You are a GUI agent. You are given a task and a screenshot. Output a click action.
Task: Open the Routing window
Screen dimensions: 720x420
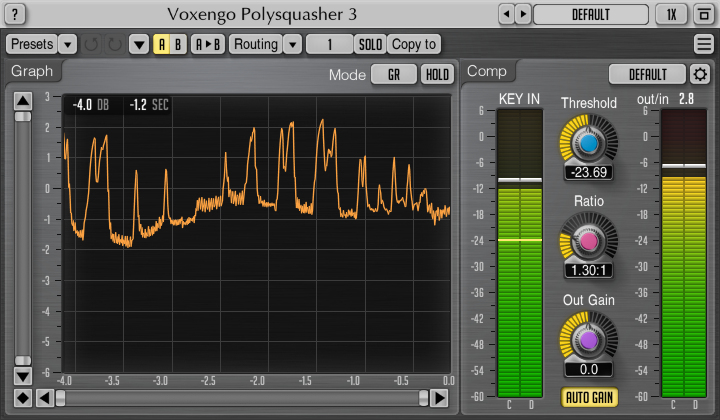click(x=256, y=45)
